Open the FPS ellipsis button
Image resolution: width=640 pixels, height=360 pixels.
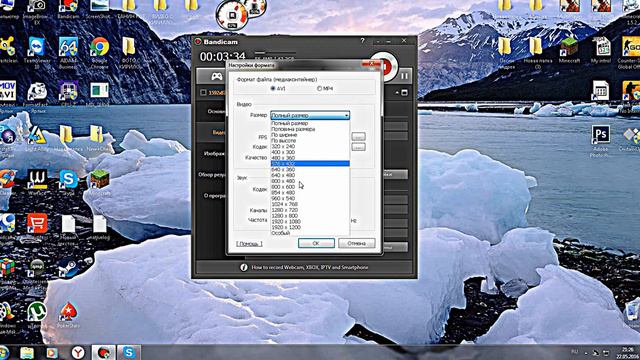point(358,136)
